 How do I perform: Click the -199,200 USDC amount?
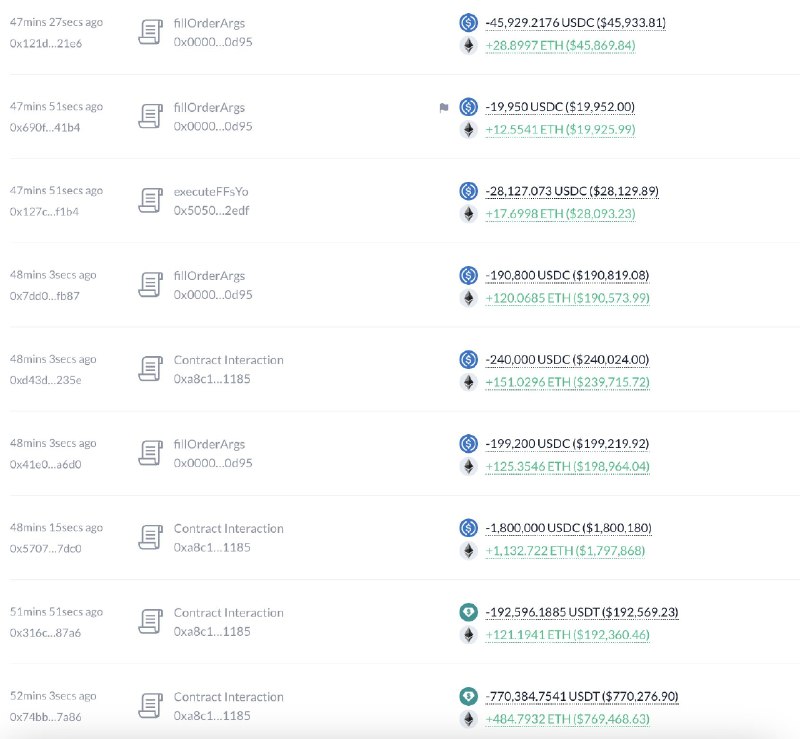click(567, 444)
